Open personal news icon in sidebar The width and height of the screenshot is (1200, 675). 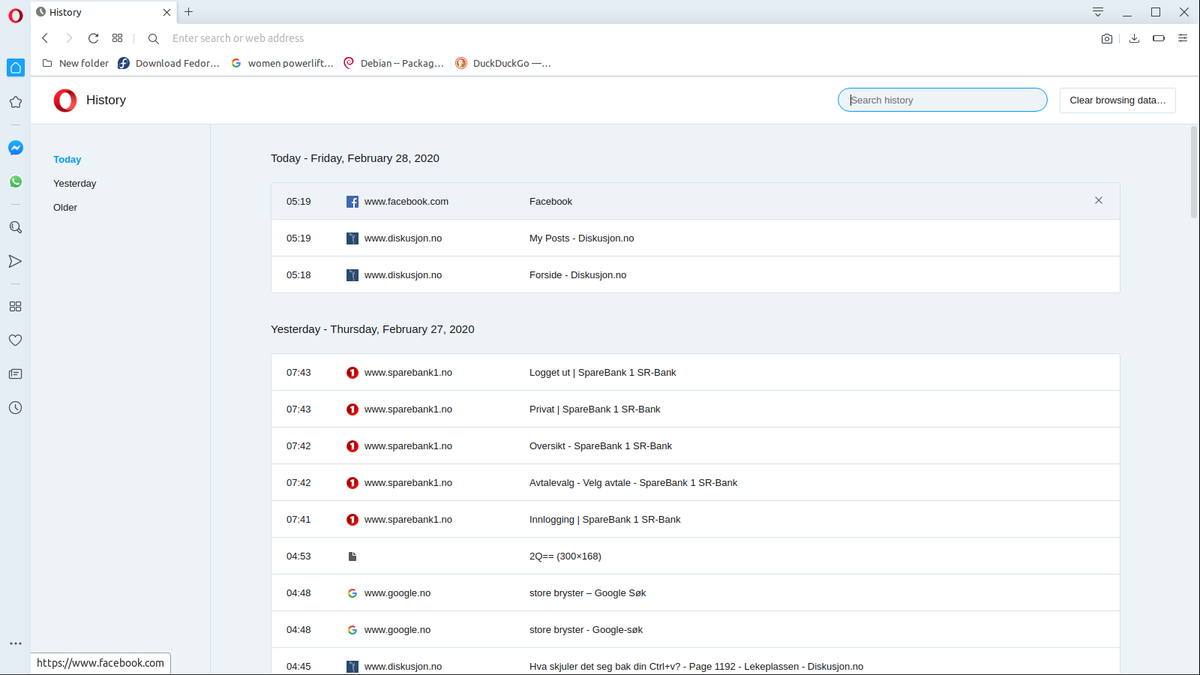pos(15,374)
